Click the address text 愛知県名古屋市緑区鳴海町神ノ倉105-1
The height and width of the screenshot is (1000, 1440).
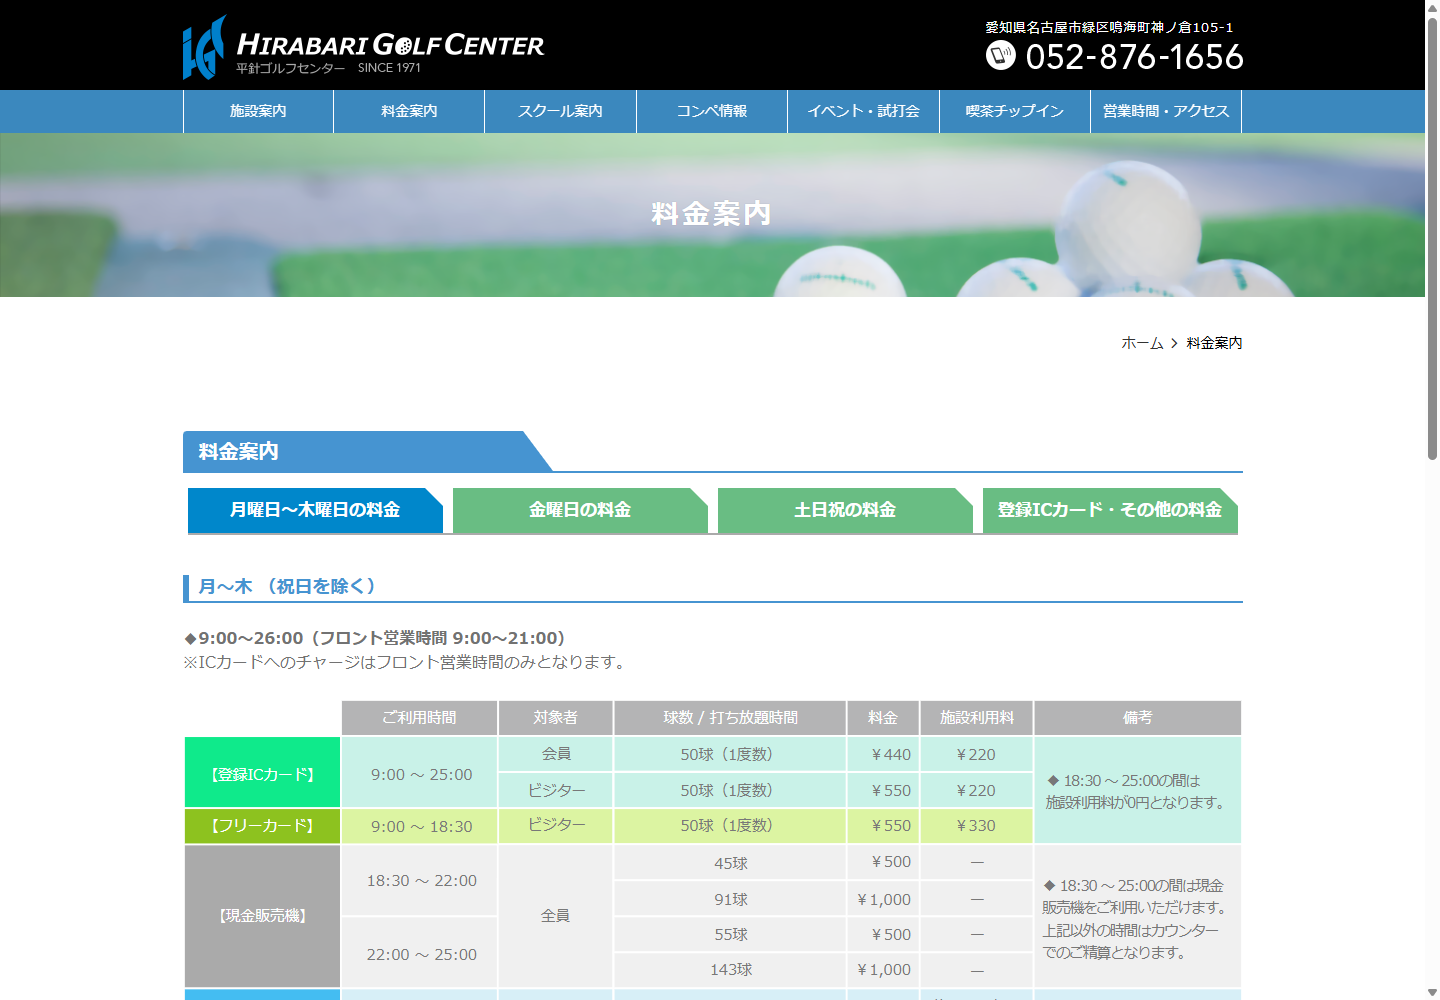[x=1109, y=27]
